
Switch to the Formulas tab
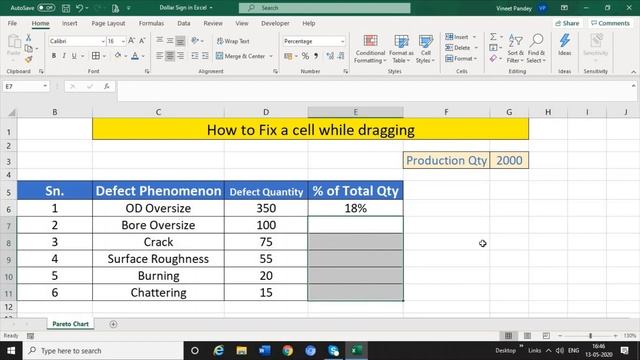151,23
